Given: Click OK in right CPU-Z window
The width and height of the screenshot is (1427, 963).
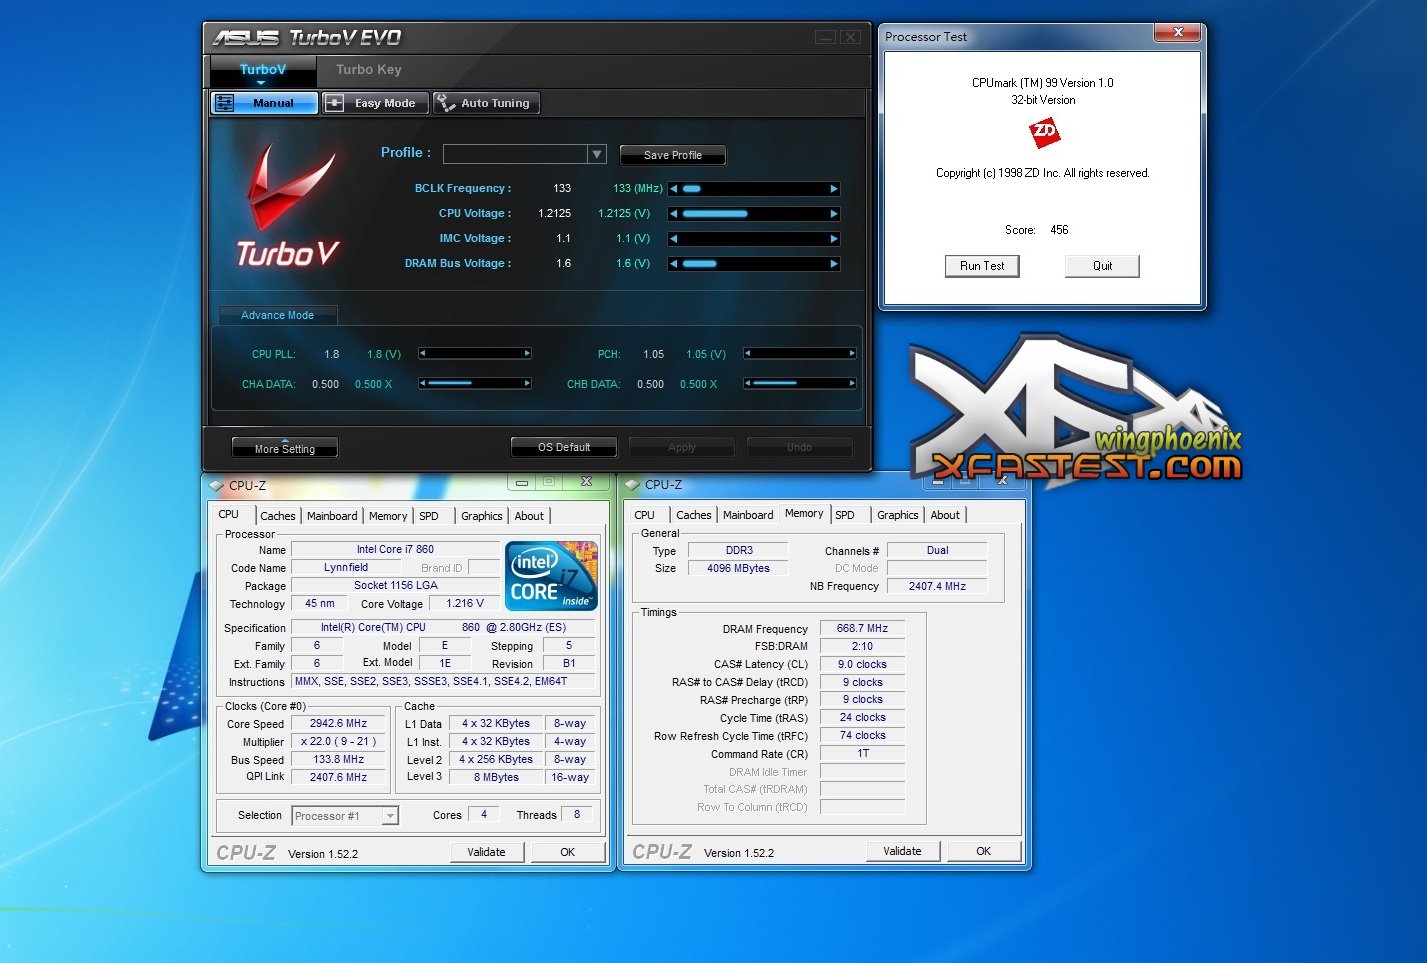Looking at the screenshot, I should tap(984, 851).
